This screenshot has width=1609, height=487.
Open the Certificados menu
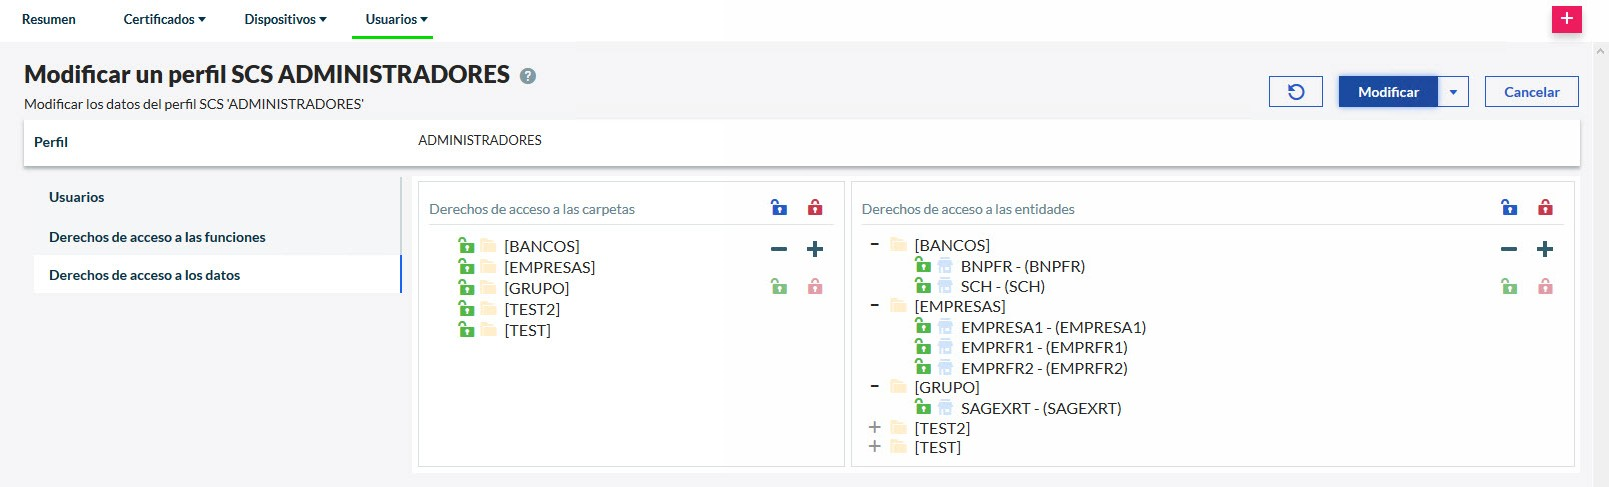click(164, 19)
